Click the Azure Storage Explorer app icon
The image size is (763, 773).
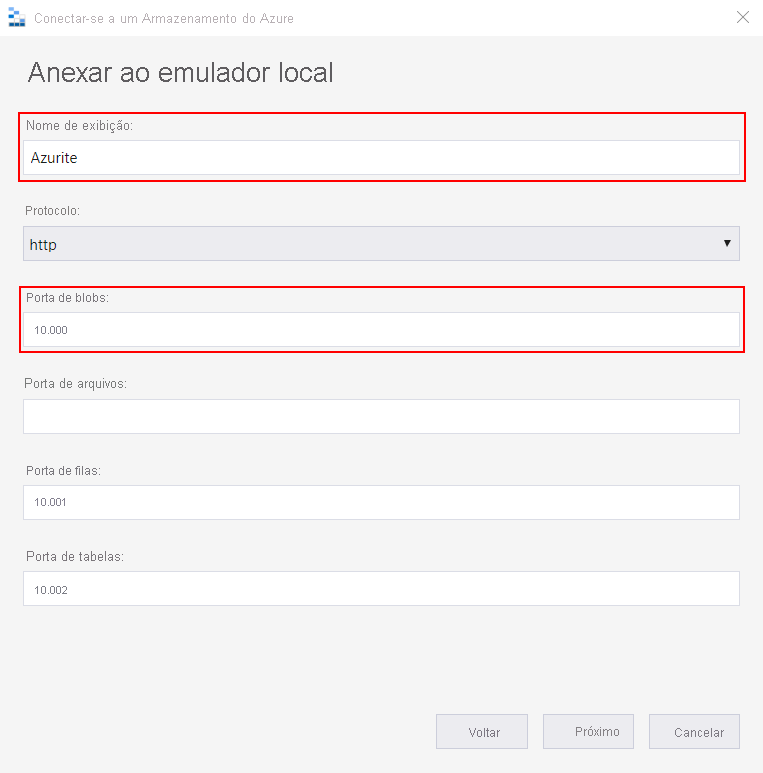coord(17,18)
